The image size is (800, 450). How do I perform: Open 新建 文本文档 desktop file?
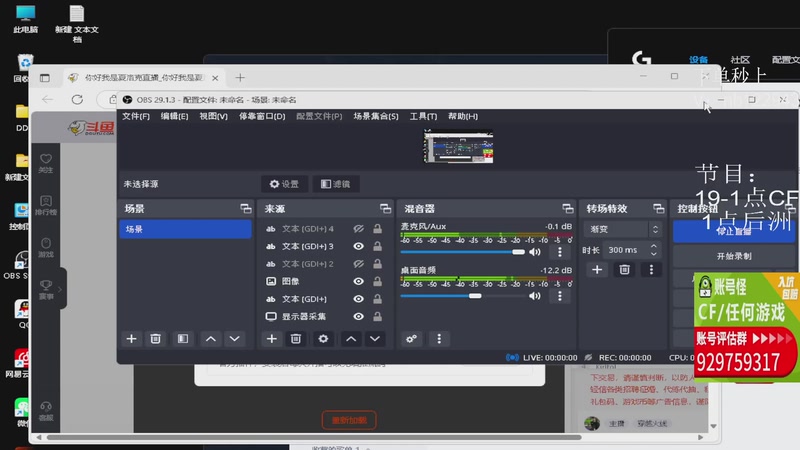coord(77,23)
